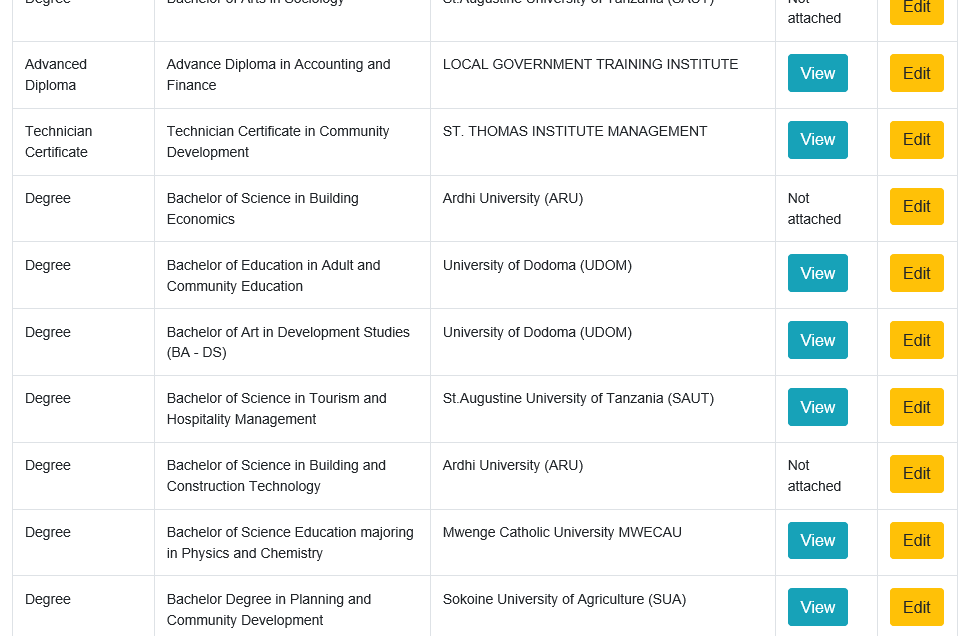Edit Building and Construction Technology degree entry
Image resolution: width=970 pixels, height=636 pixels.
pos(916,474)
